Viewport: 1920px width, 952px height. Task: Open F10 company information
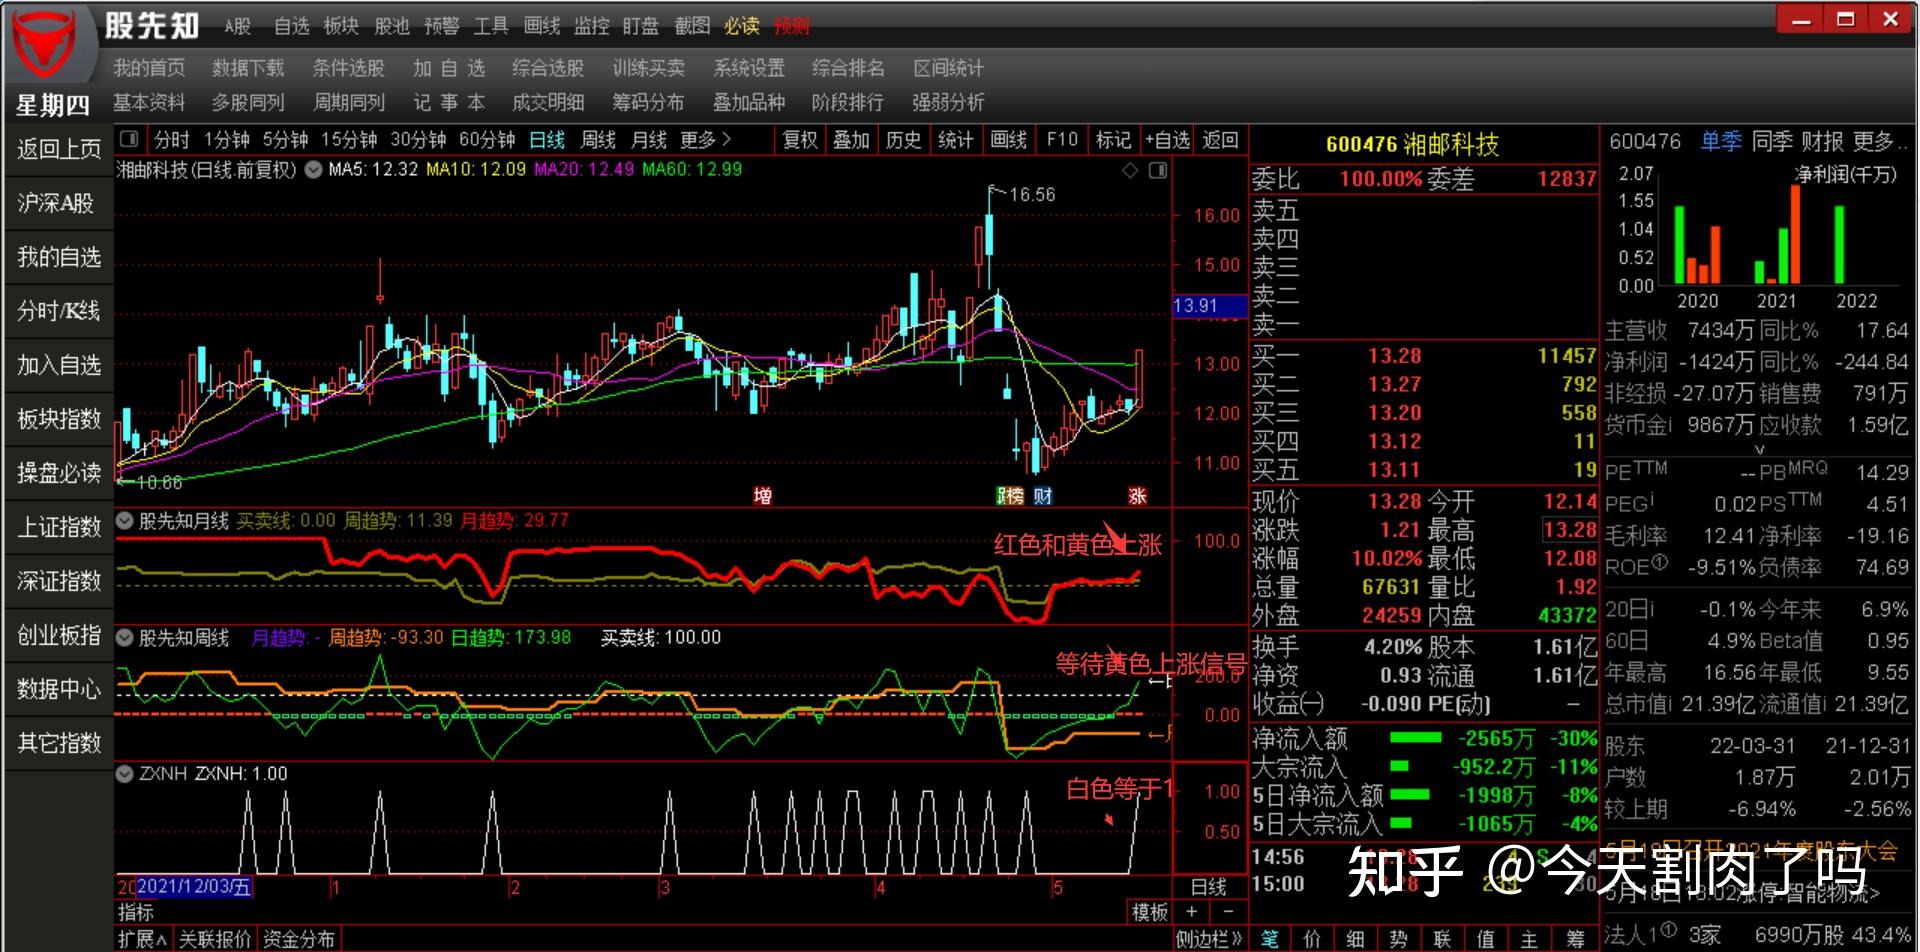coord(1060,140)
